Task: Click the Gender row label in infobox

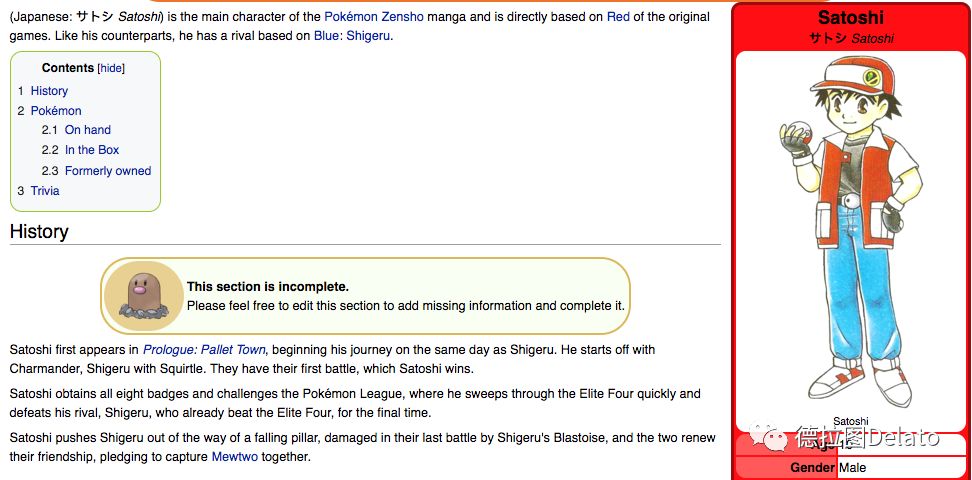Action: click(x=812, y=468)
